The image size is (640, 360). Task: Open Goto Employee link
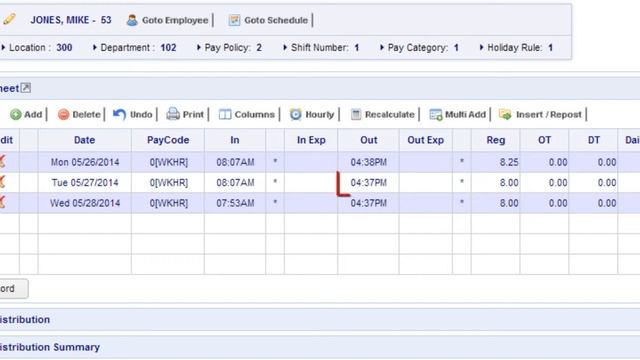pyautogui.click(x=175, y=20)
